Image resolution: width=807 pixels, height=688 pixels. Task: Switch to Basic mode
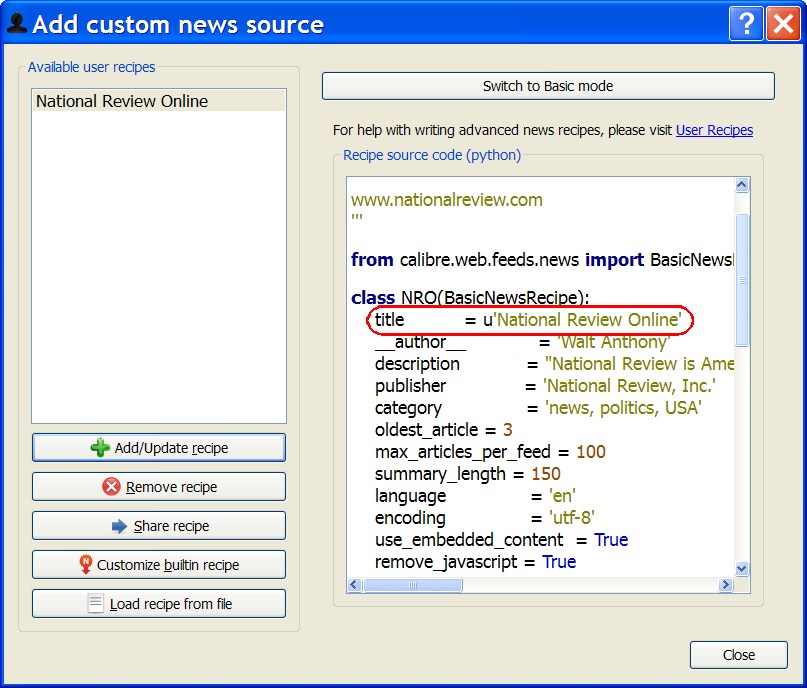548,86
